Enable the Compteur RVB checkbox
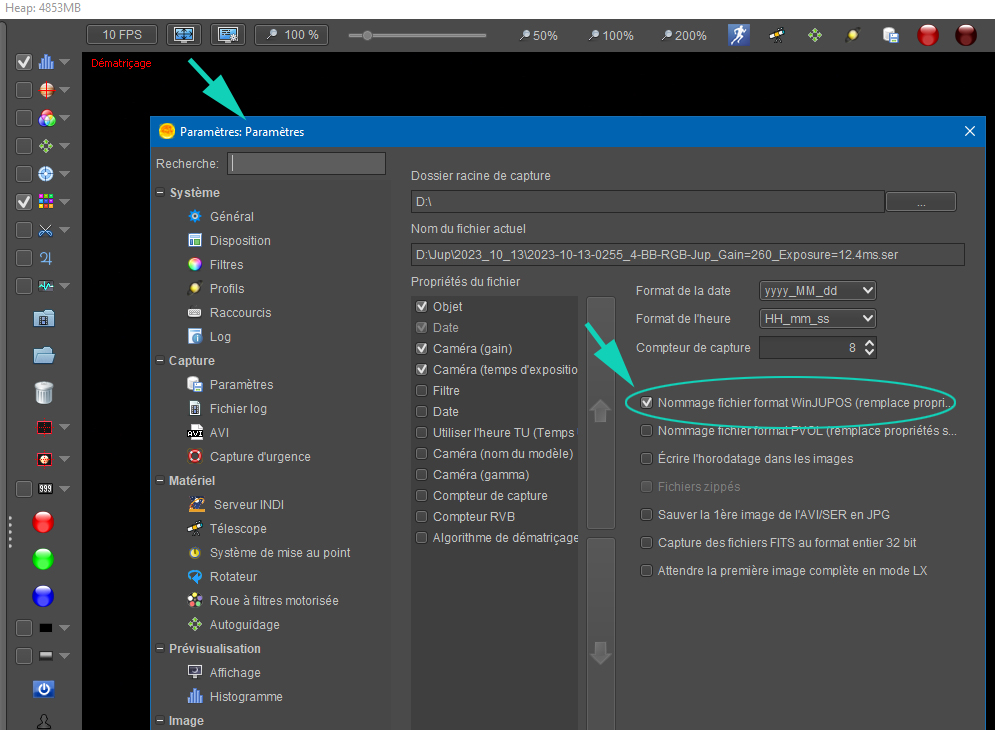 [421, 517]
